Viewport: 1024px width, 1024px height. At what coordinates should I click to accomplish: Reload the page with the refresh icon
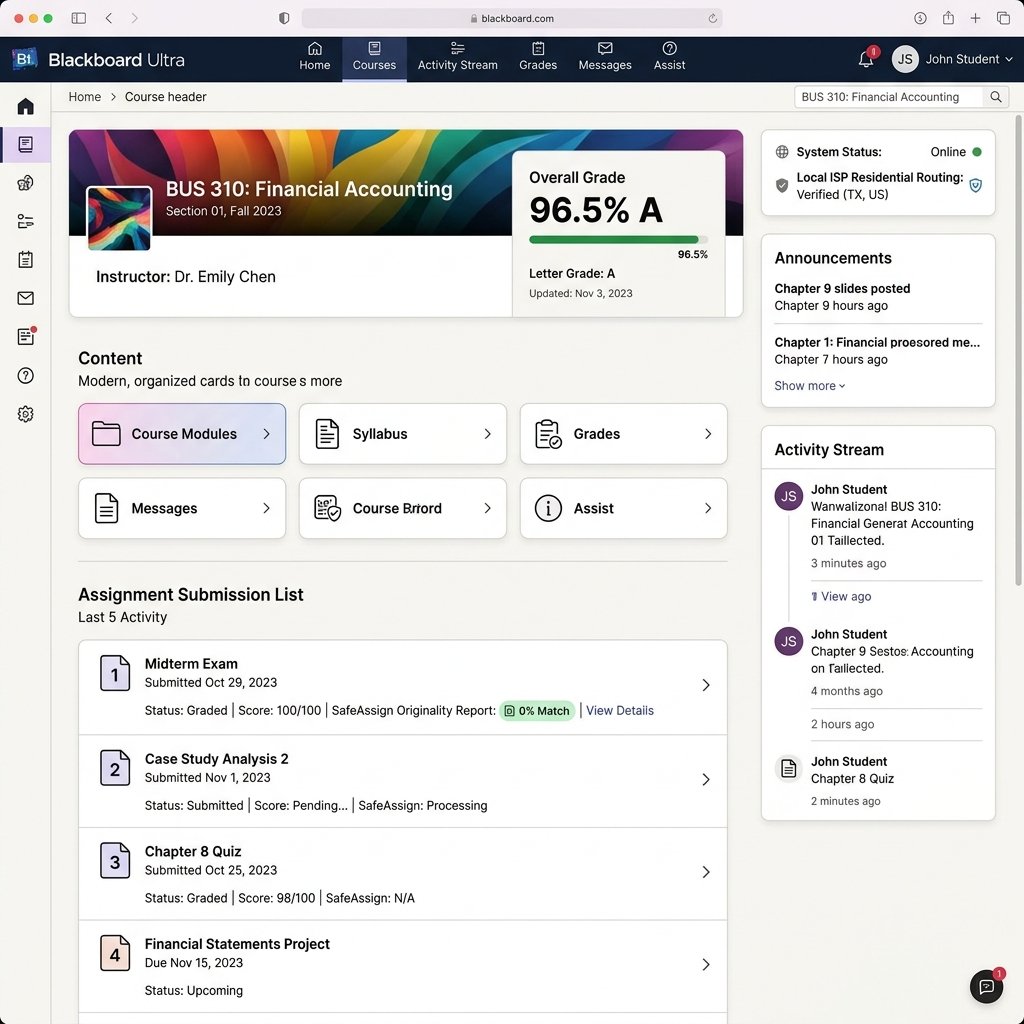[712, 18]
